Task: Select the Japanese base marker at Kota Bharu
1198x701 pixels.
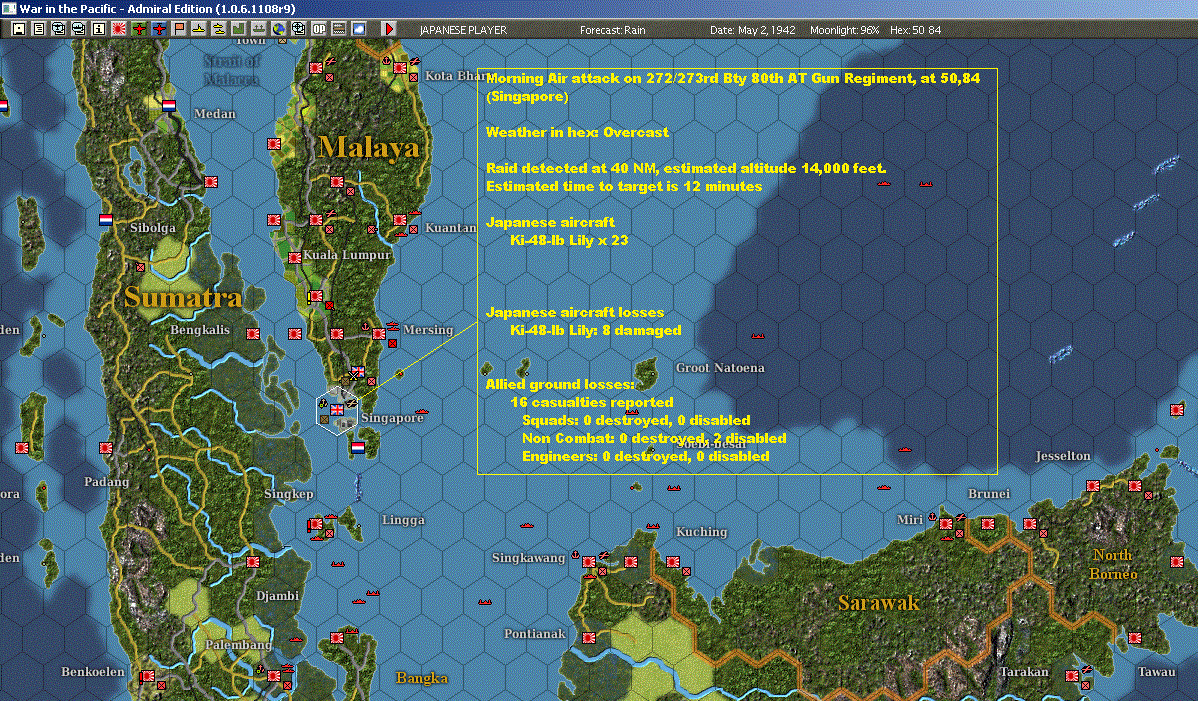Action: pyautogui.click(x=400, y=68)
